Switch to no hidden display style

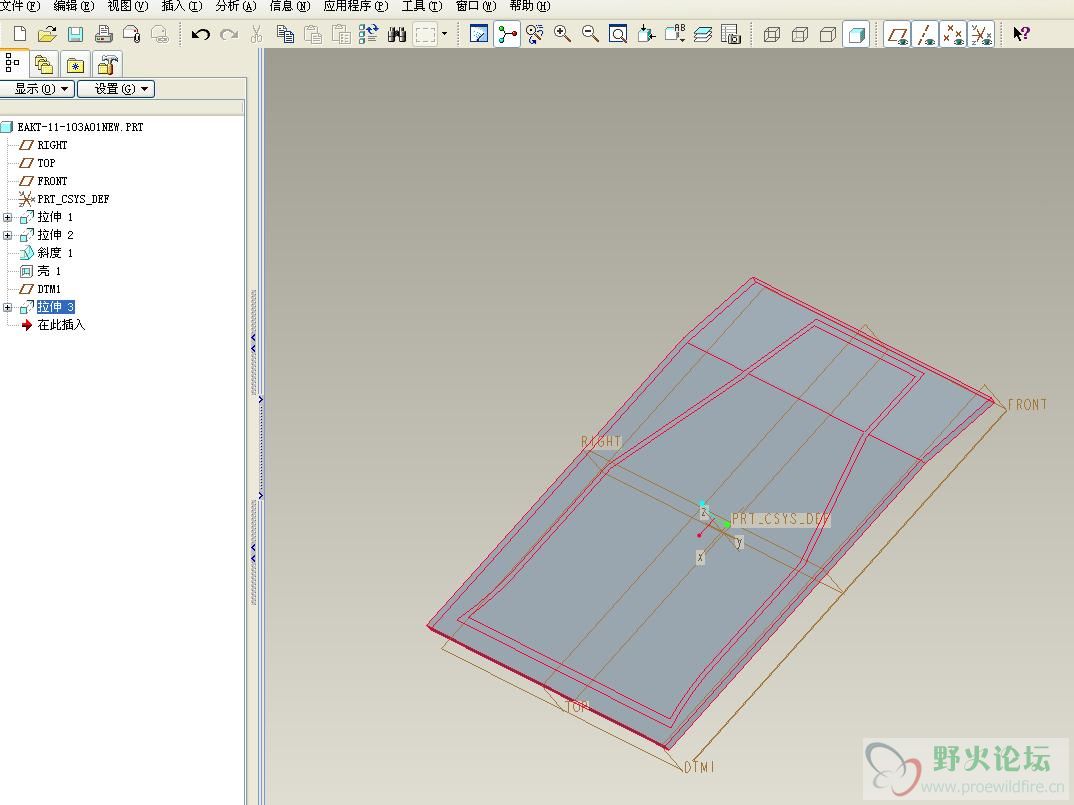pyautogui.click(x=828, y=34)
